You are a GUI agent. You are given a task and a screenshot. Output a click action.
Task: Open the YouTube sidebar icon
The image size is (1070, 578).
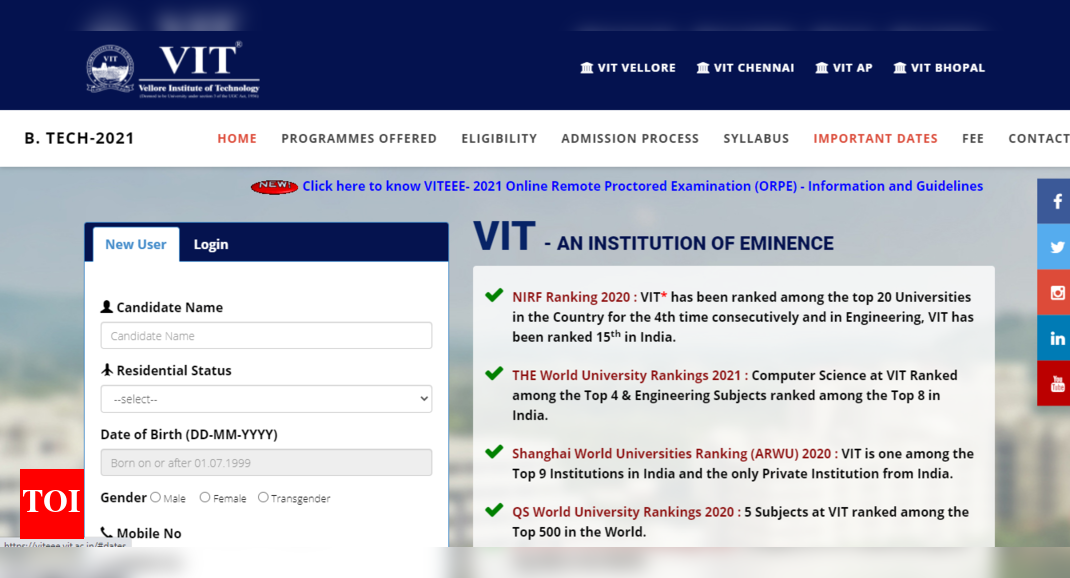pos(1054,383)
